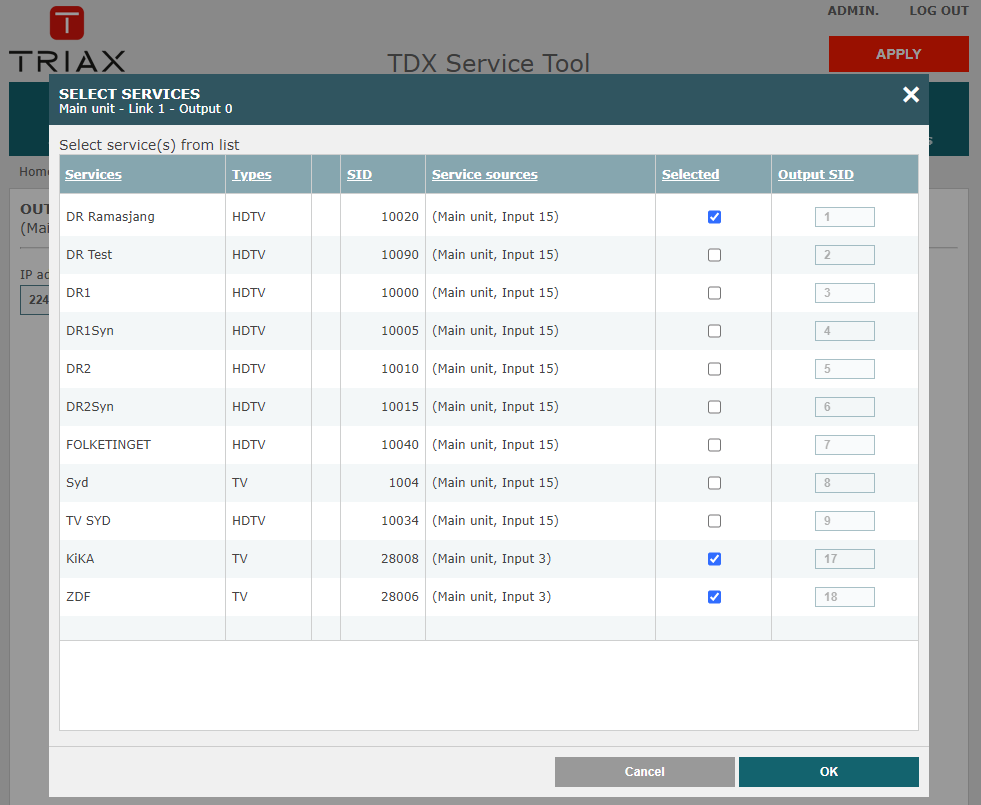Sort by Types column header
The width and height of the screenshot is (981, 805).
[x=252, y=175]
